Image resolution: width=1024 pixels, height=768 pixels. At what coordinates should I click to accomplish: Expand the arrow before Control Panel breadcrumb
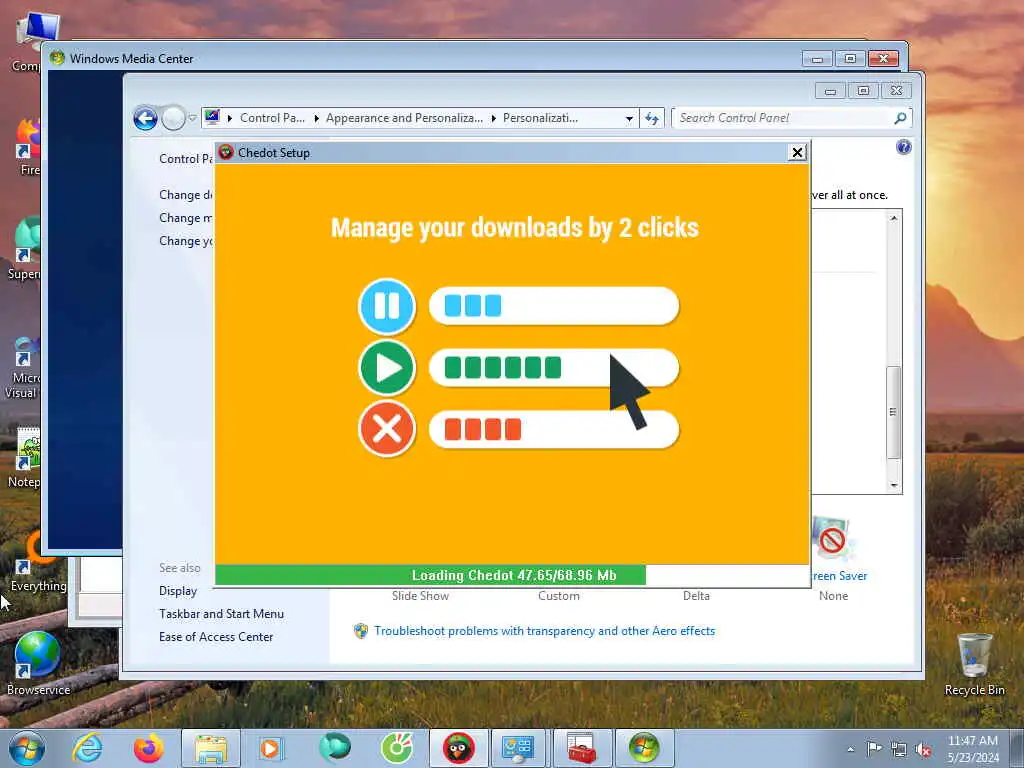click(x=230, y=118)
